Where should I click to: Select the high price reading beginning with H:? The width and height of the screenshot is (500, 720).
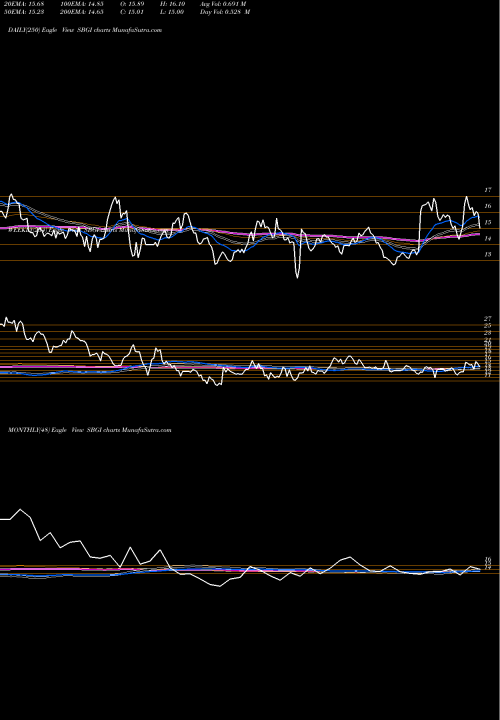click(x=172, y=4)
